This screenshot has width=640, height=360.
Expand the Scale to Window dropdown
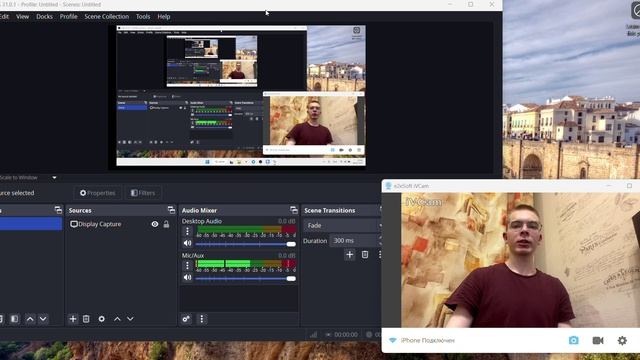(54, 178)
